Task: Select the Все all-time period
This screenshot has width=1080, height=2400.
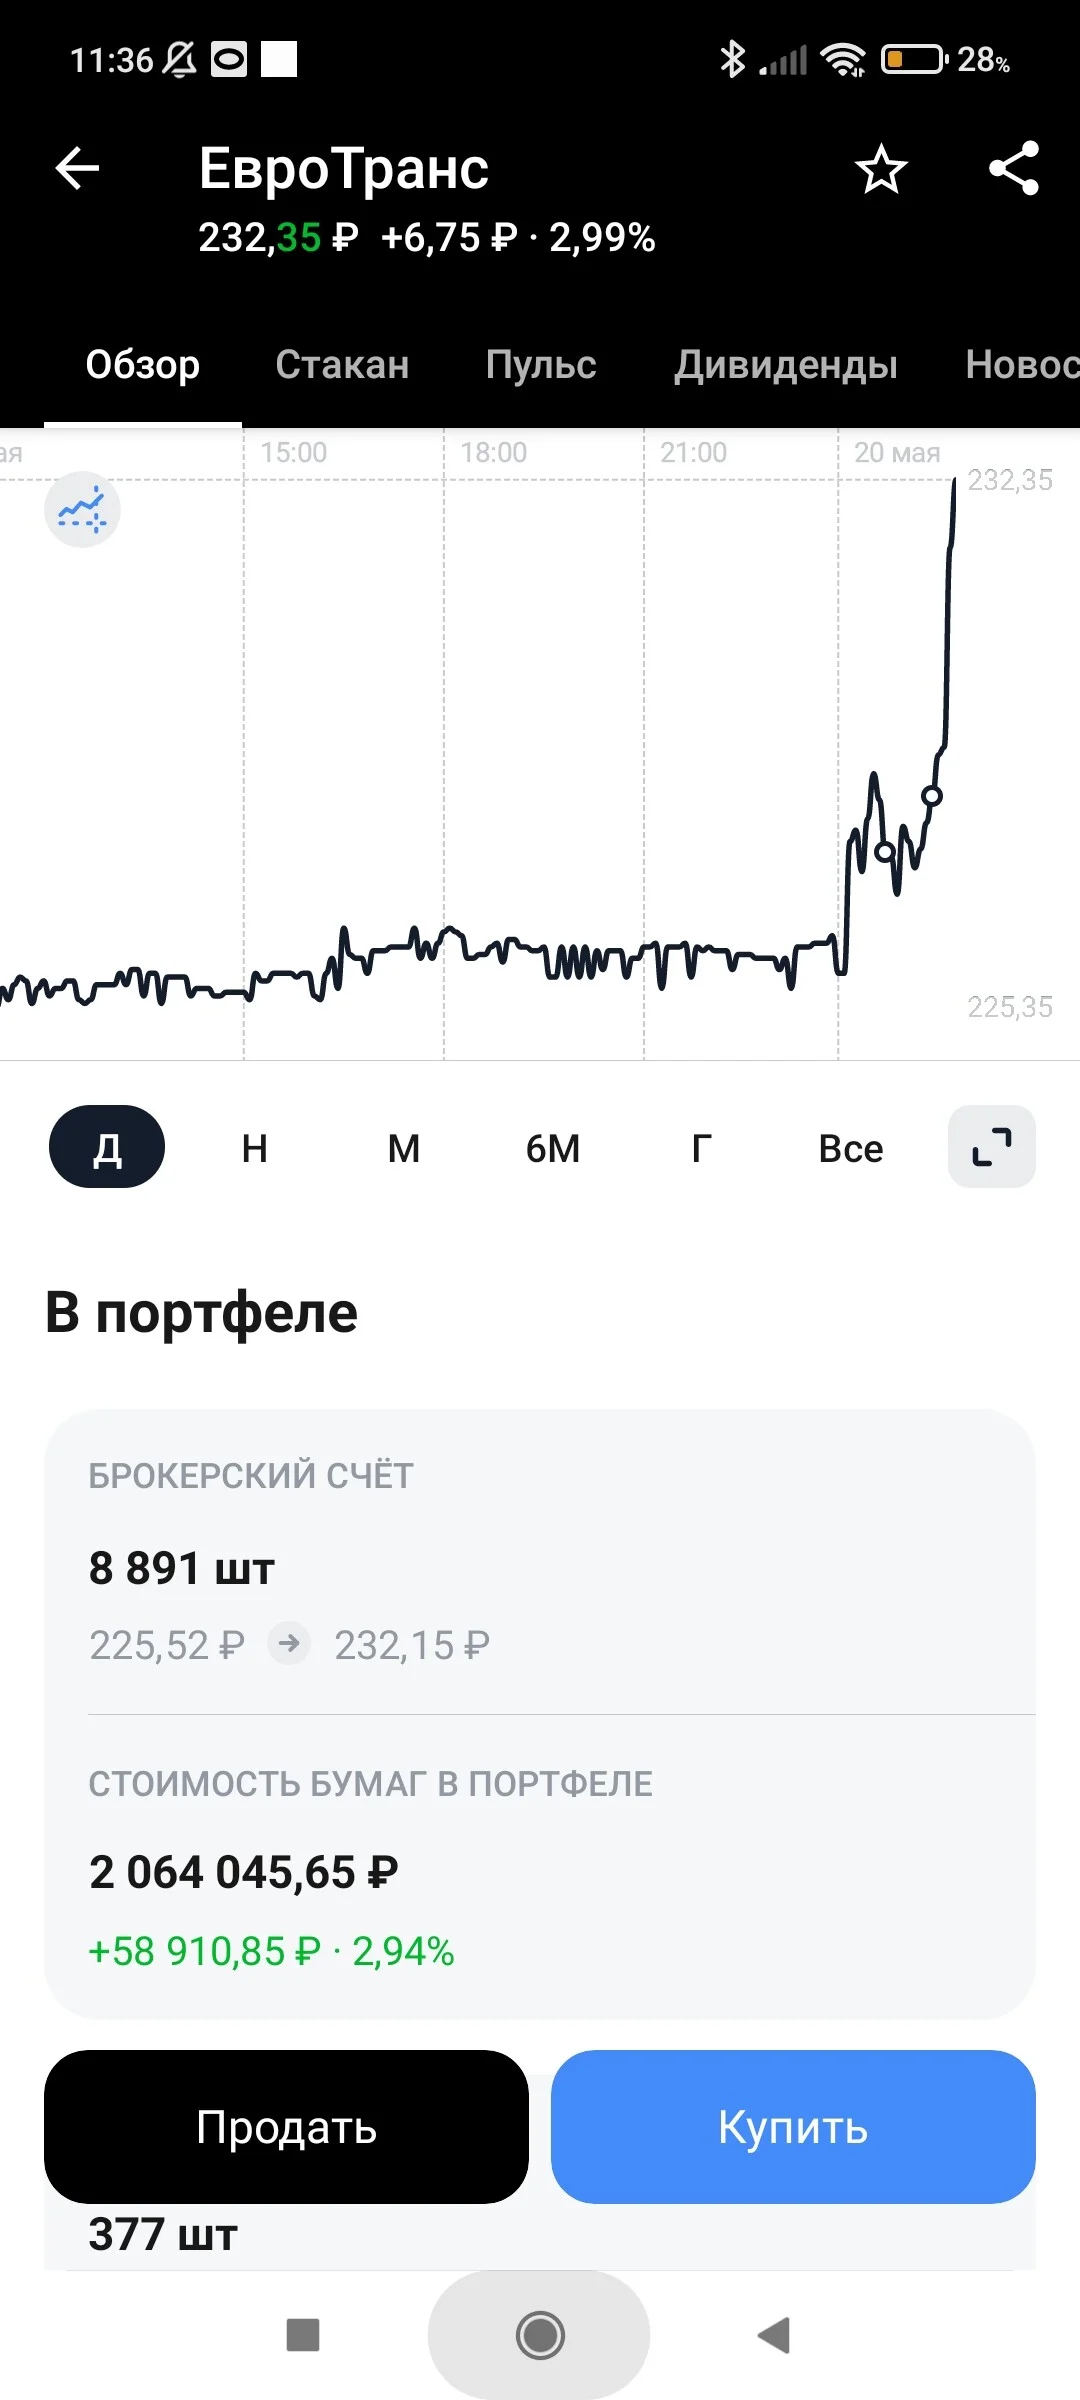Action: point(851,1148)
